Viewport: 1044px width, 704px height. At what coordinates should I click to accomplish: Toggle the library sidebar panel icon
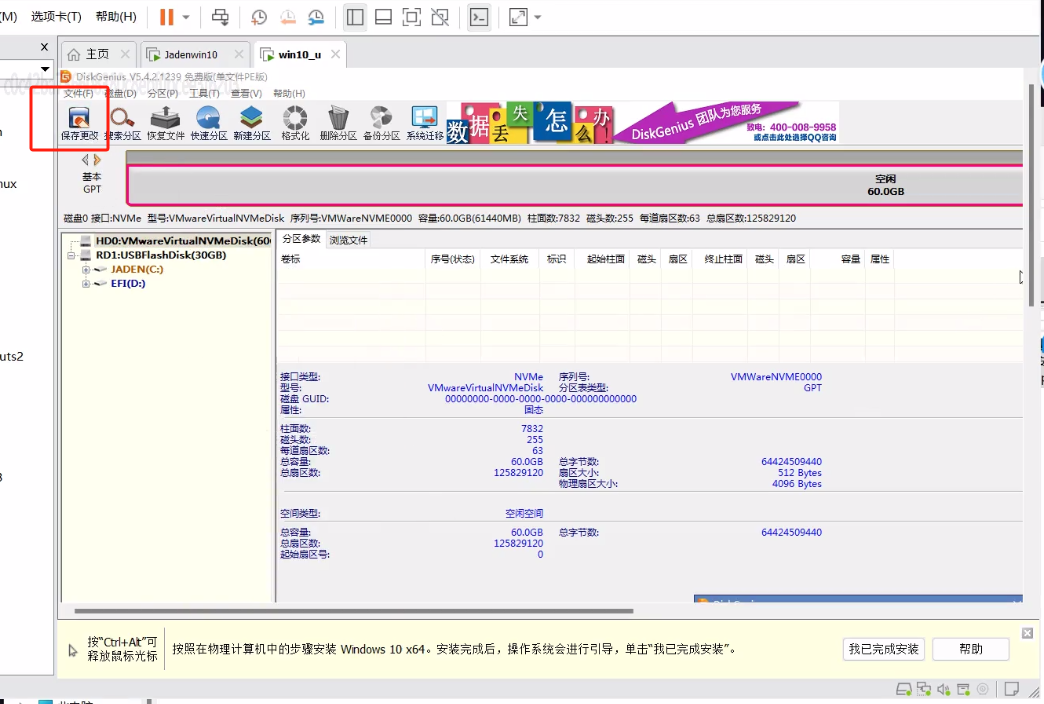coord(356,17)
